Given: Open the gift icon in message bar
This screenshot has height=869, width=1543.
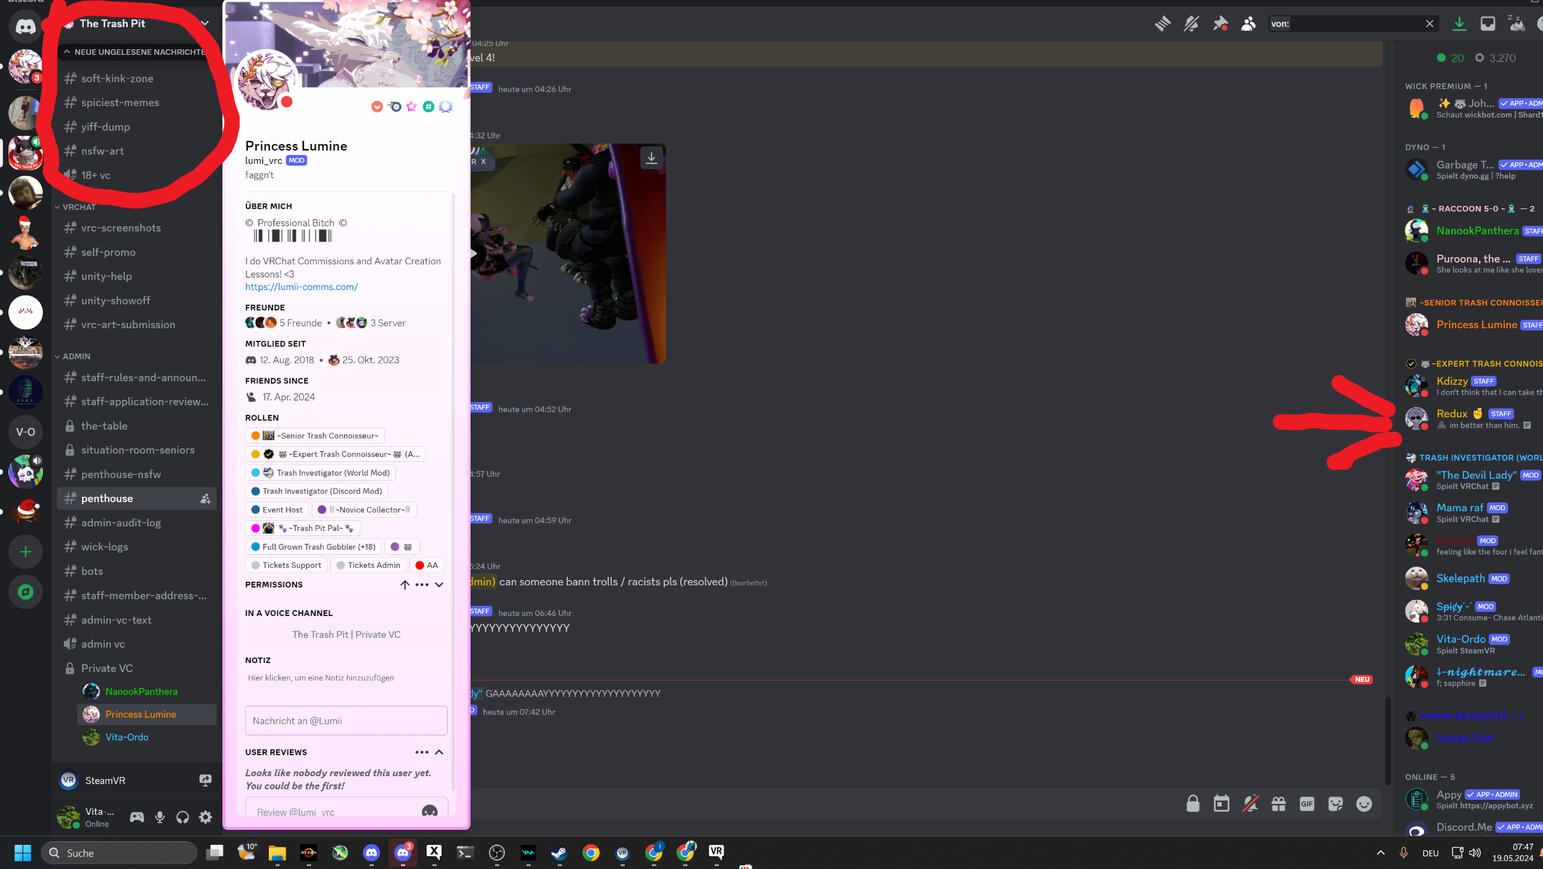Looking at the screenshot, I should click(x=1278, y=804).
